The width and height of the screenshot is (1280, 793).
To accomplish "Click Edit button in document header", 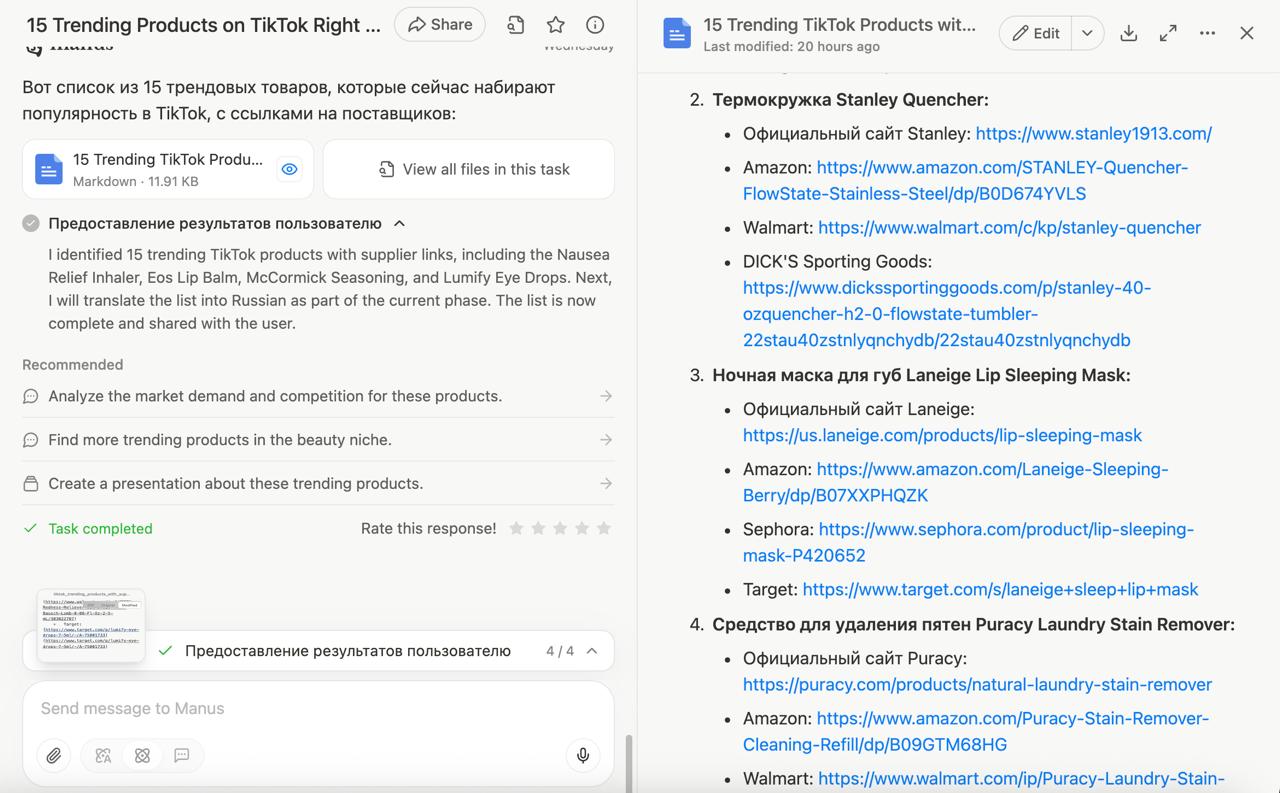I will point(1035,33).
